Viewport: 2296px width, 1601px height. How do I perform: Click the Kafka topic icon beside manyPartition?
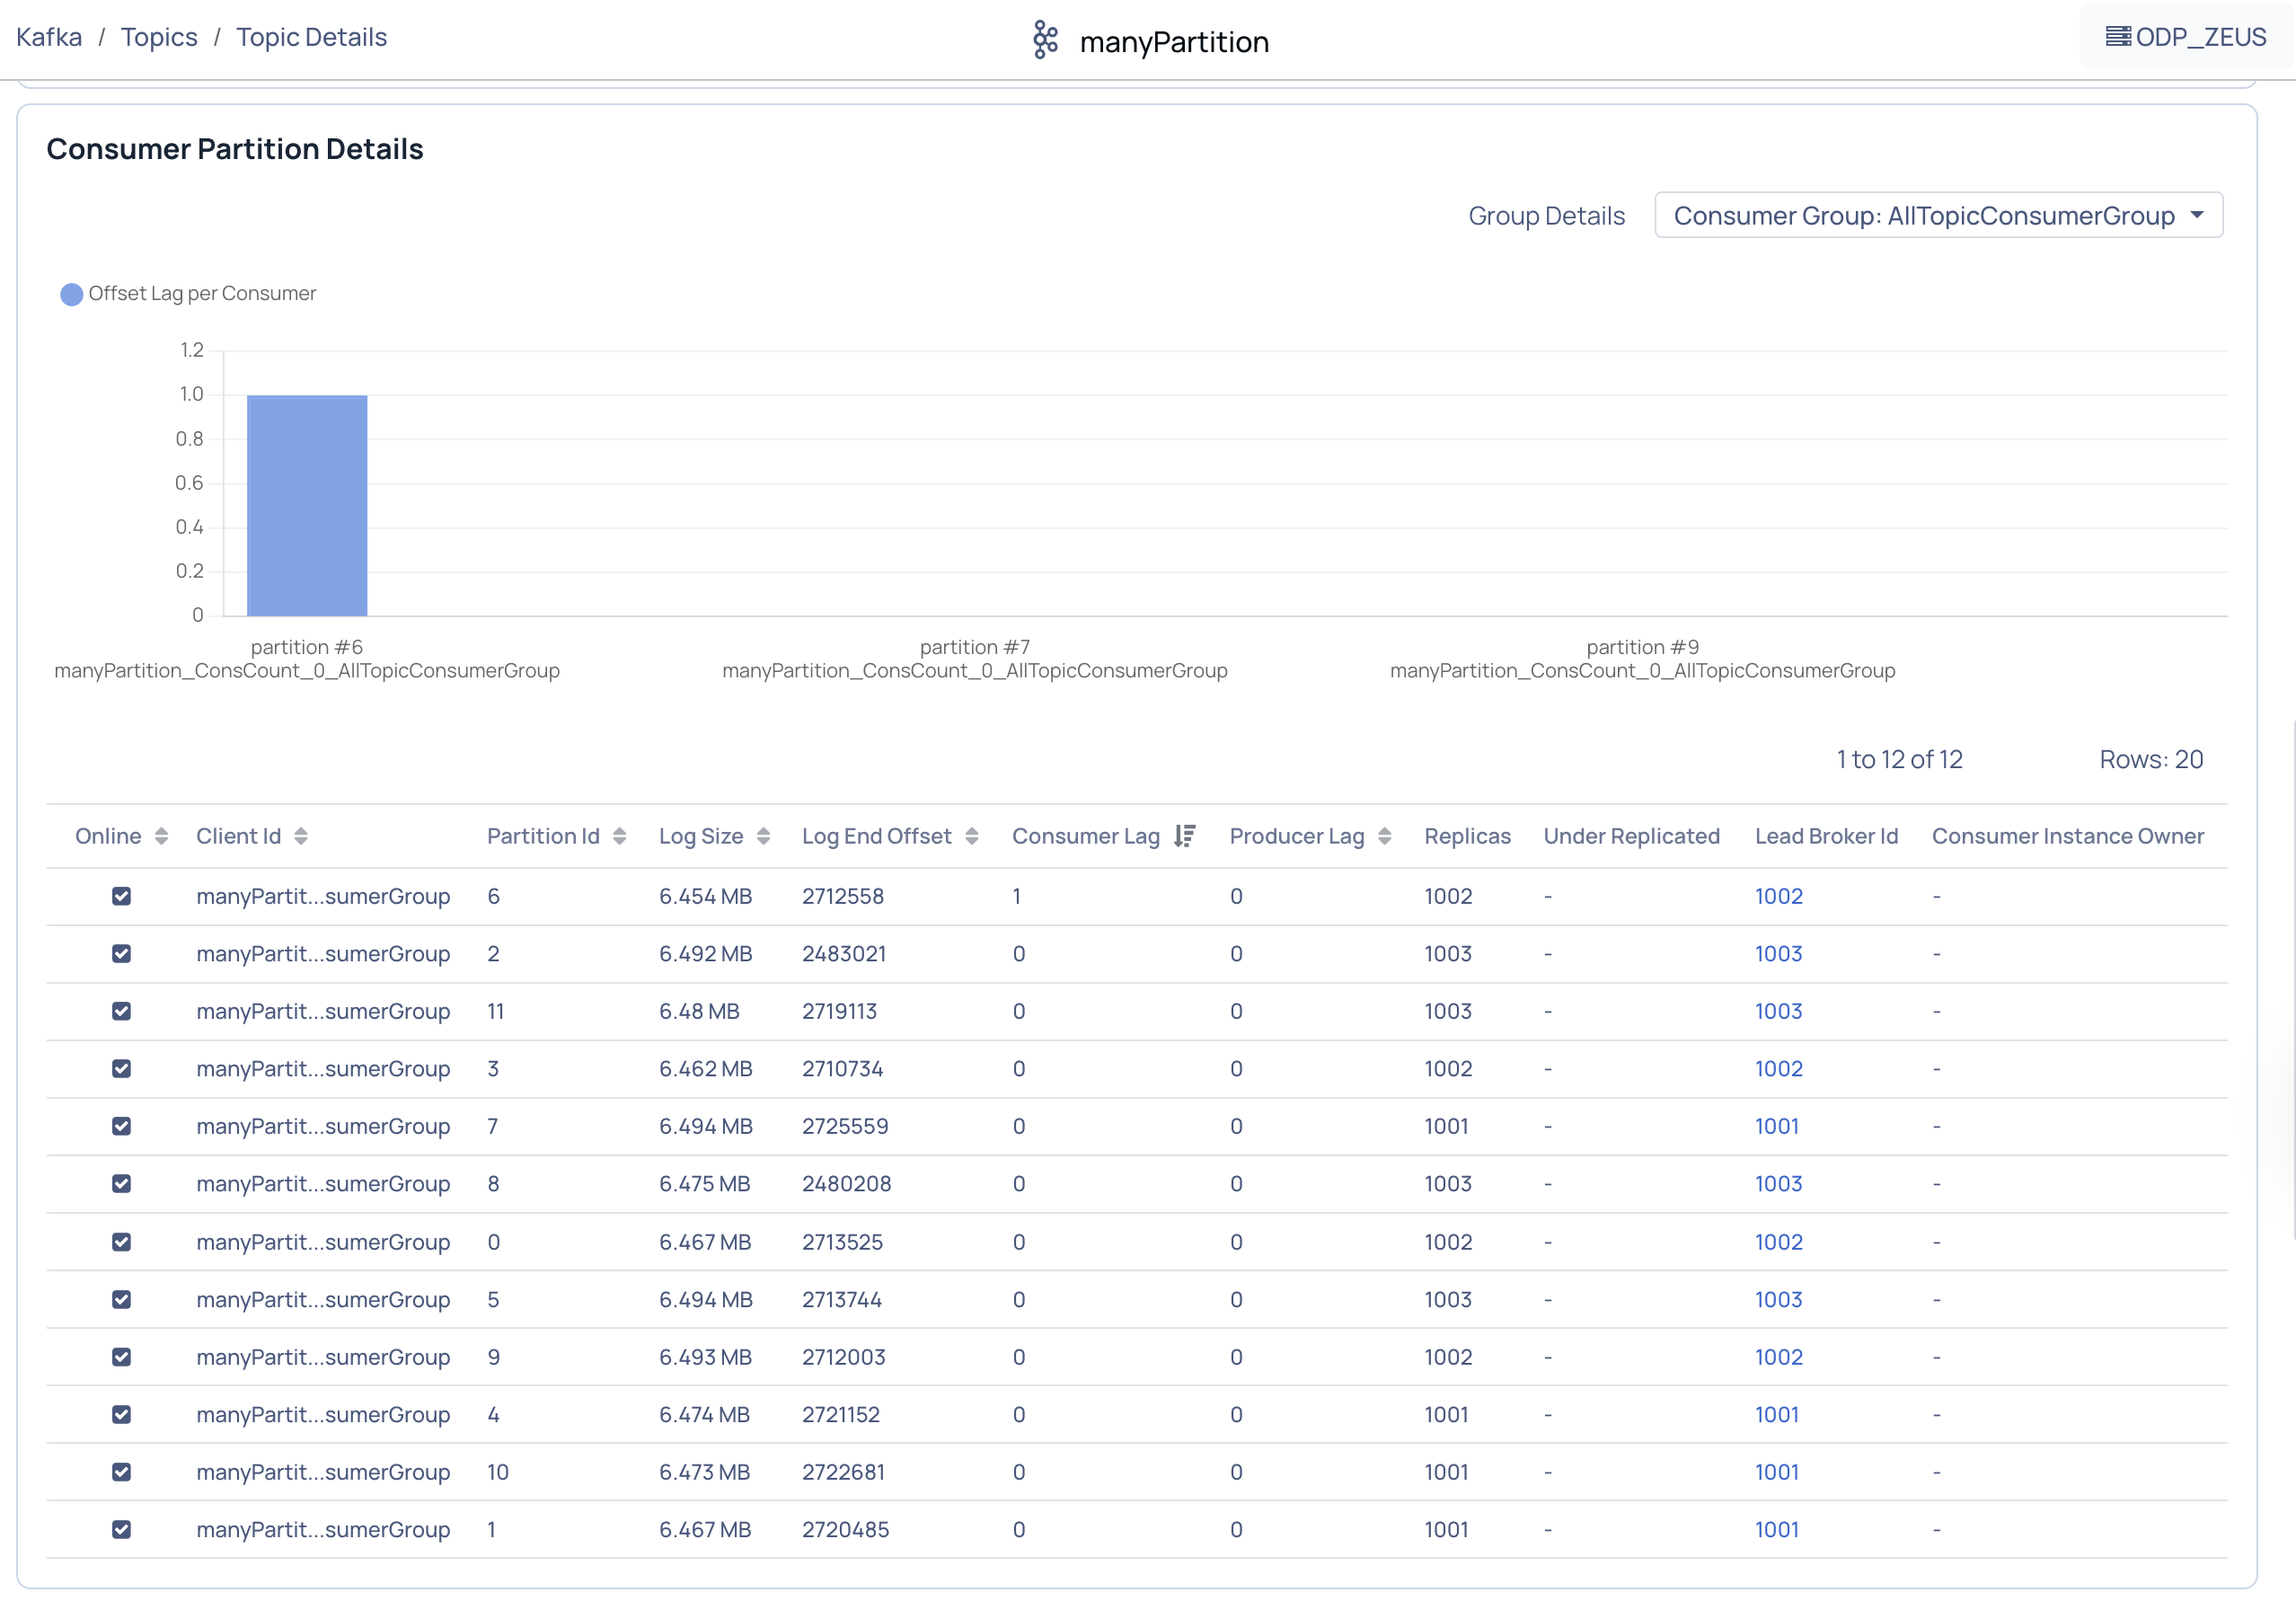pyautogui.click(x=1045, y=40)
